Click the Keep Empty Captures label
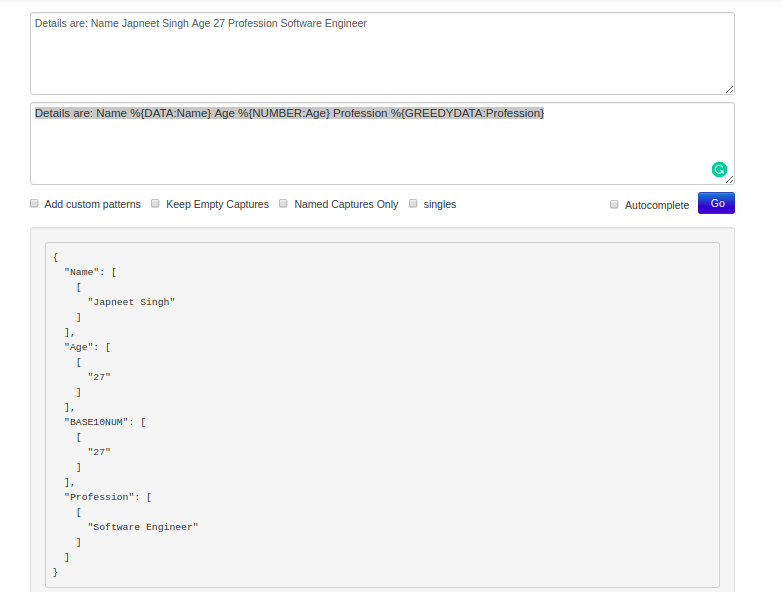This screenshot has width=782, height=592. pyautogui.click(x=217, y=204)
